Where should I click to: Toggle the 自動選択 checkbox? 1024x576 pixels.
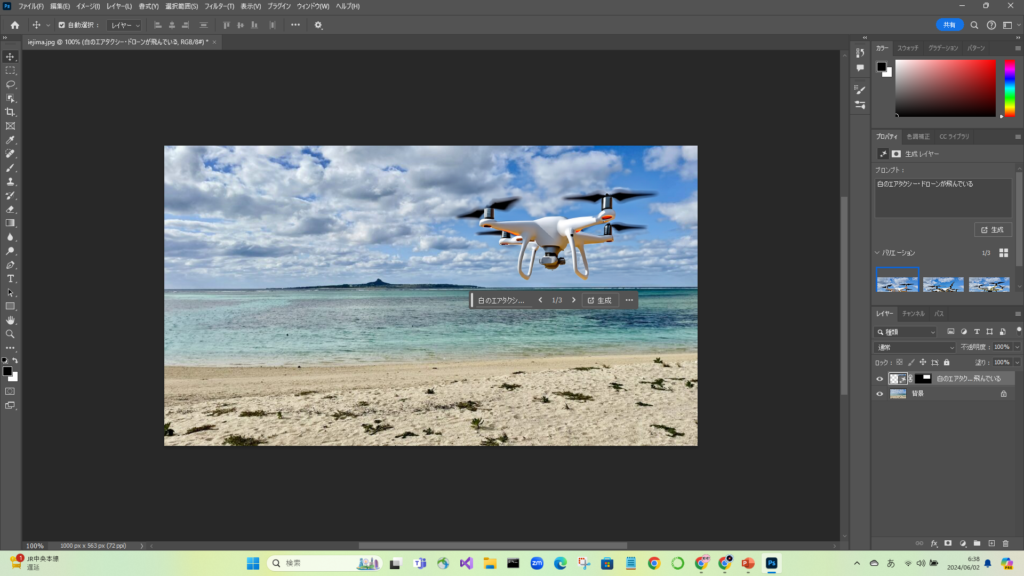pos(61,25)
